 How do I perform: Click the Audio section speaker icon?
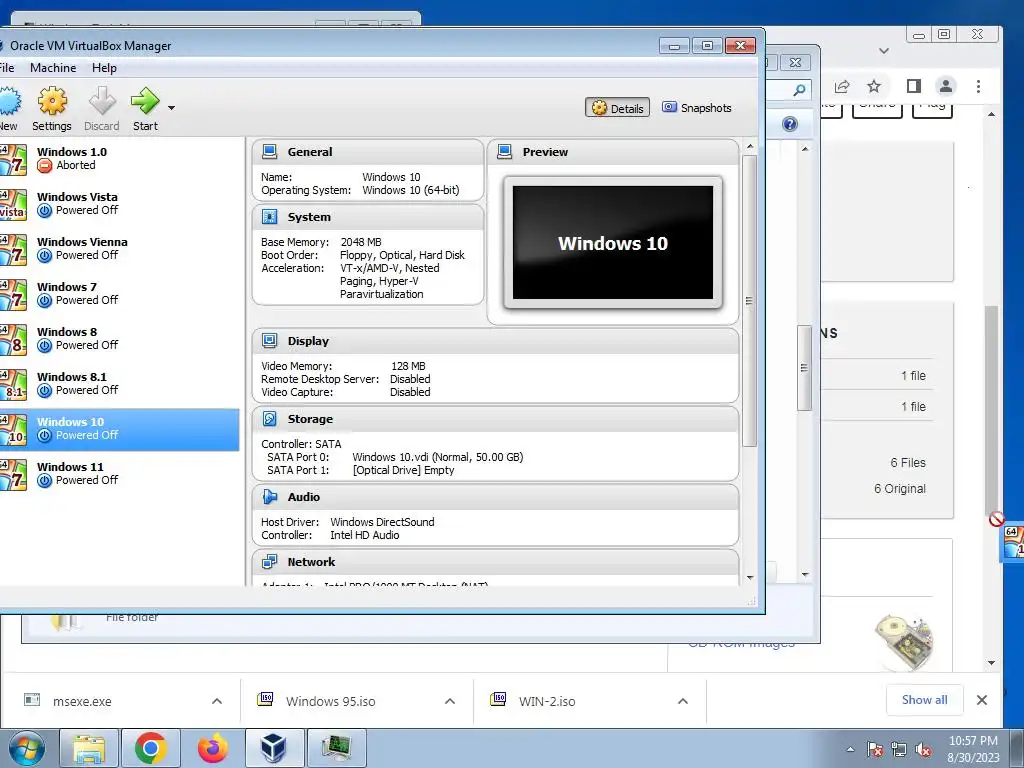(269, 497)
